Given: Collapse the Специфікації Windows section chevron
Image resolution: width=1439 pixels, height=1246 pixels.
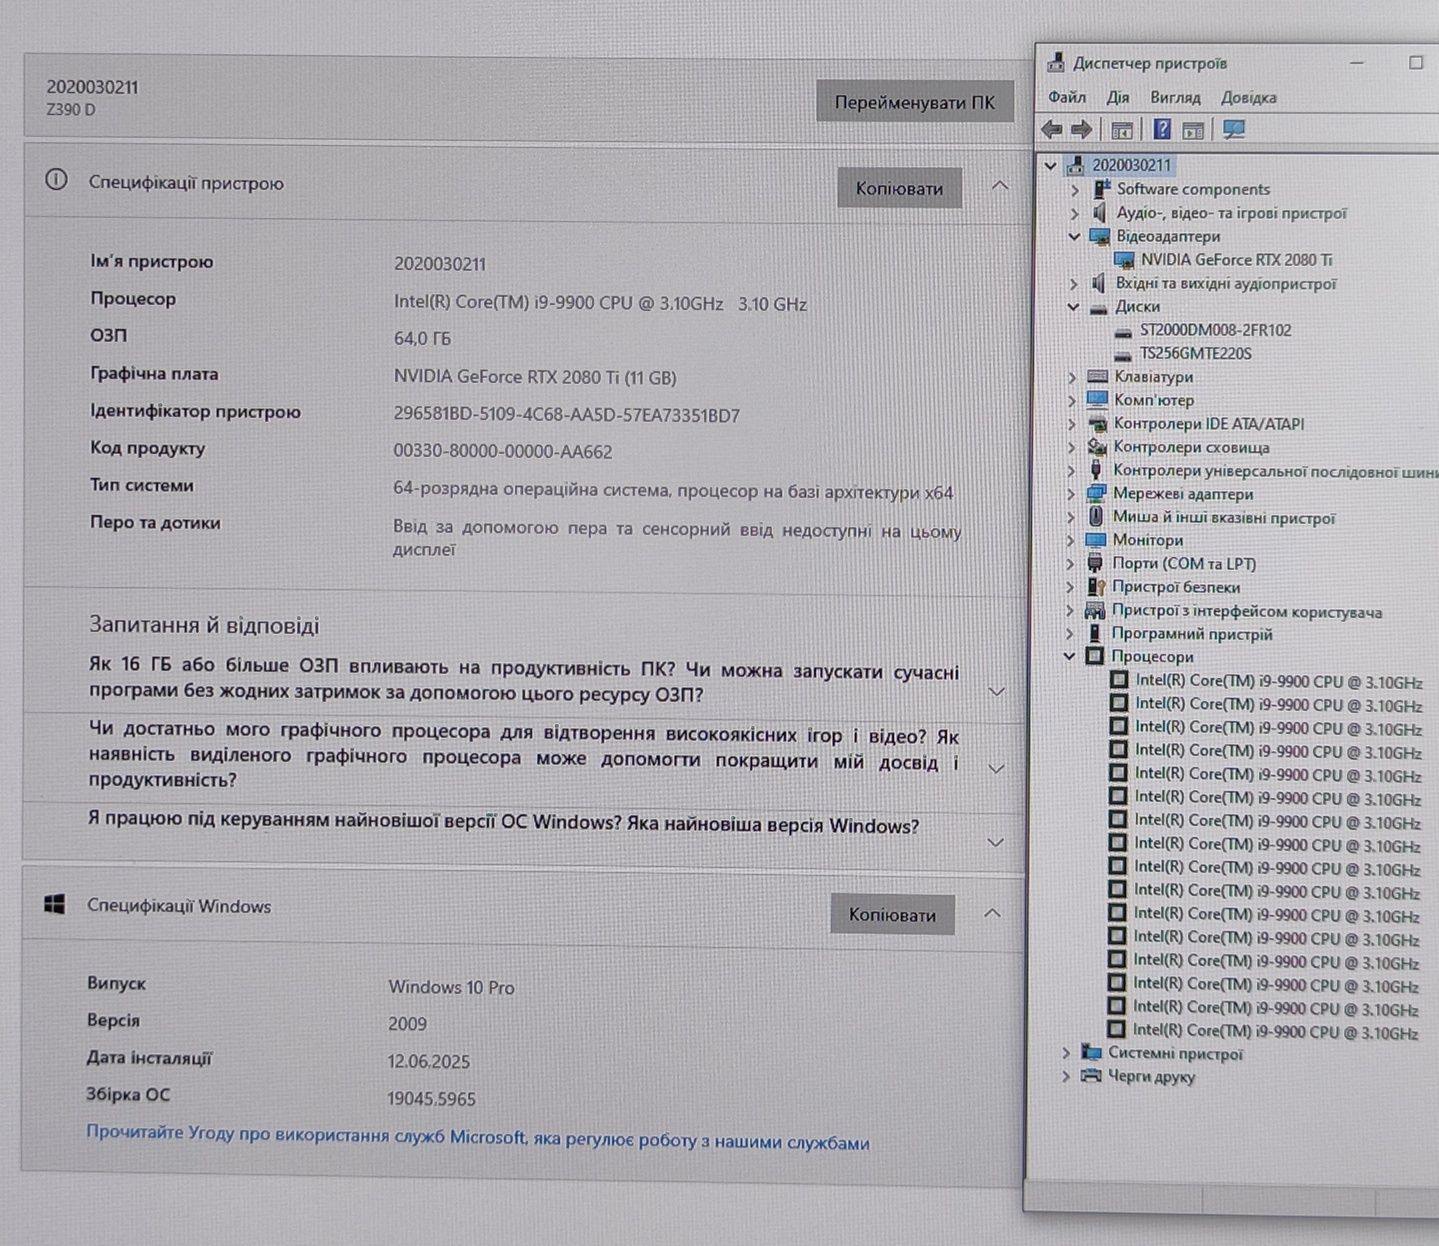Looking at the screenshot, I should click(x=992, y=913).
